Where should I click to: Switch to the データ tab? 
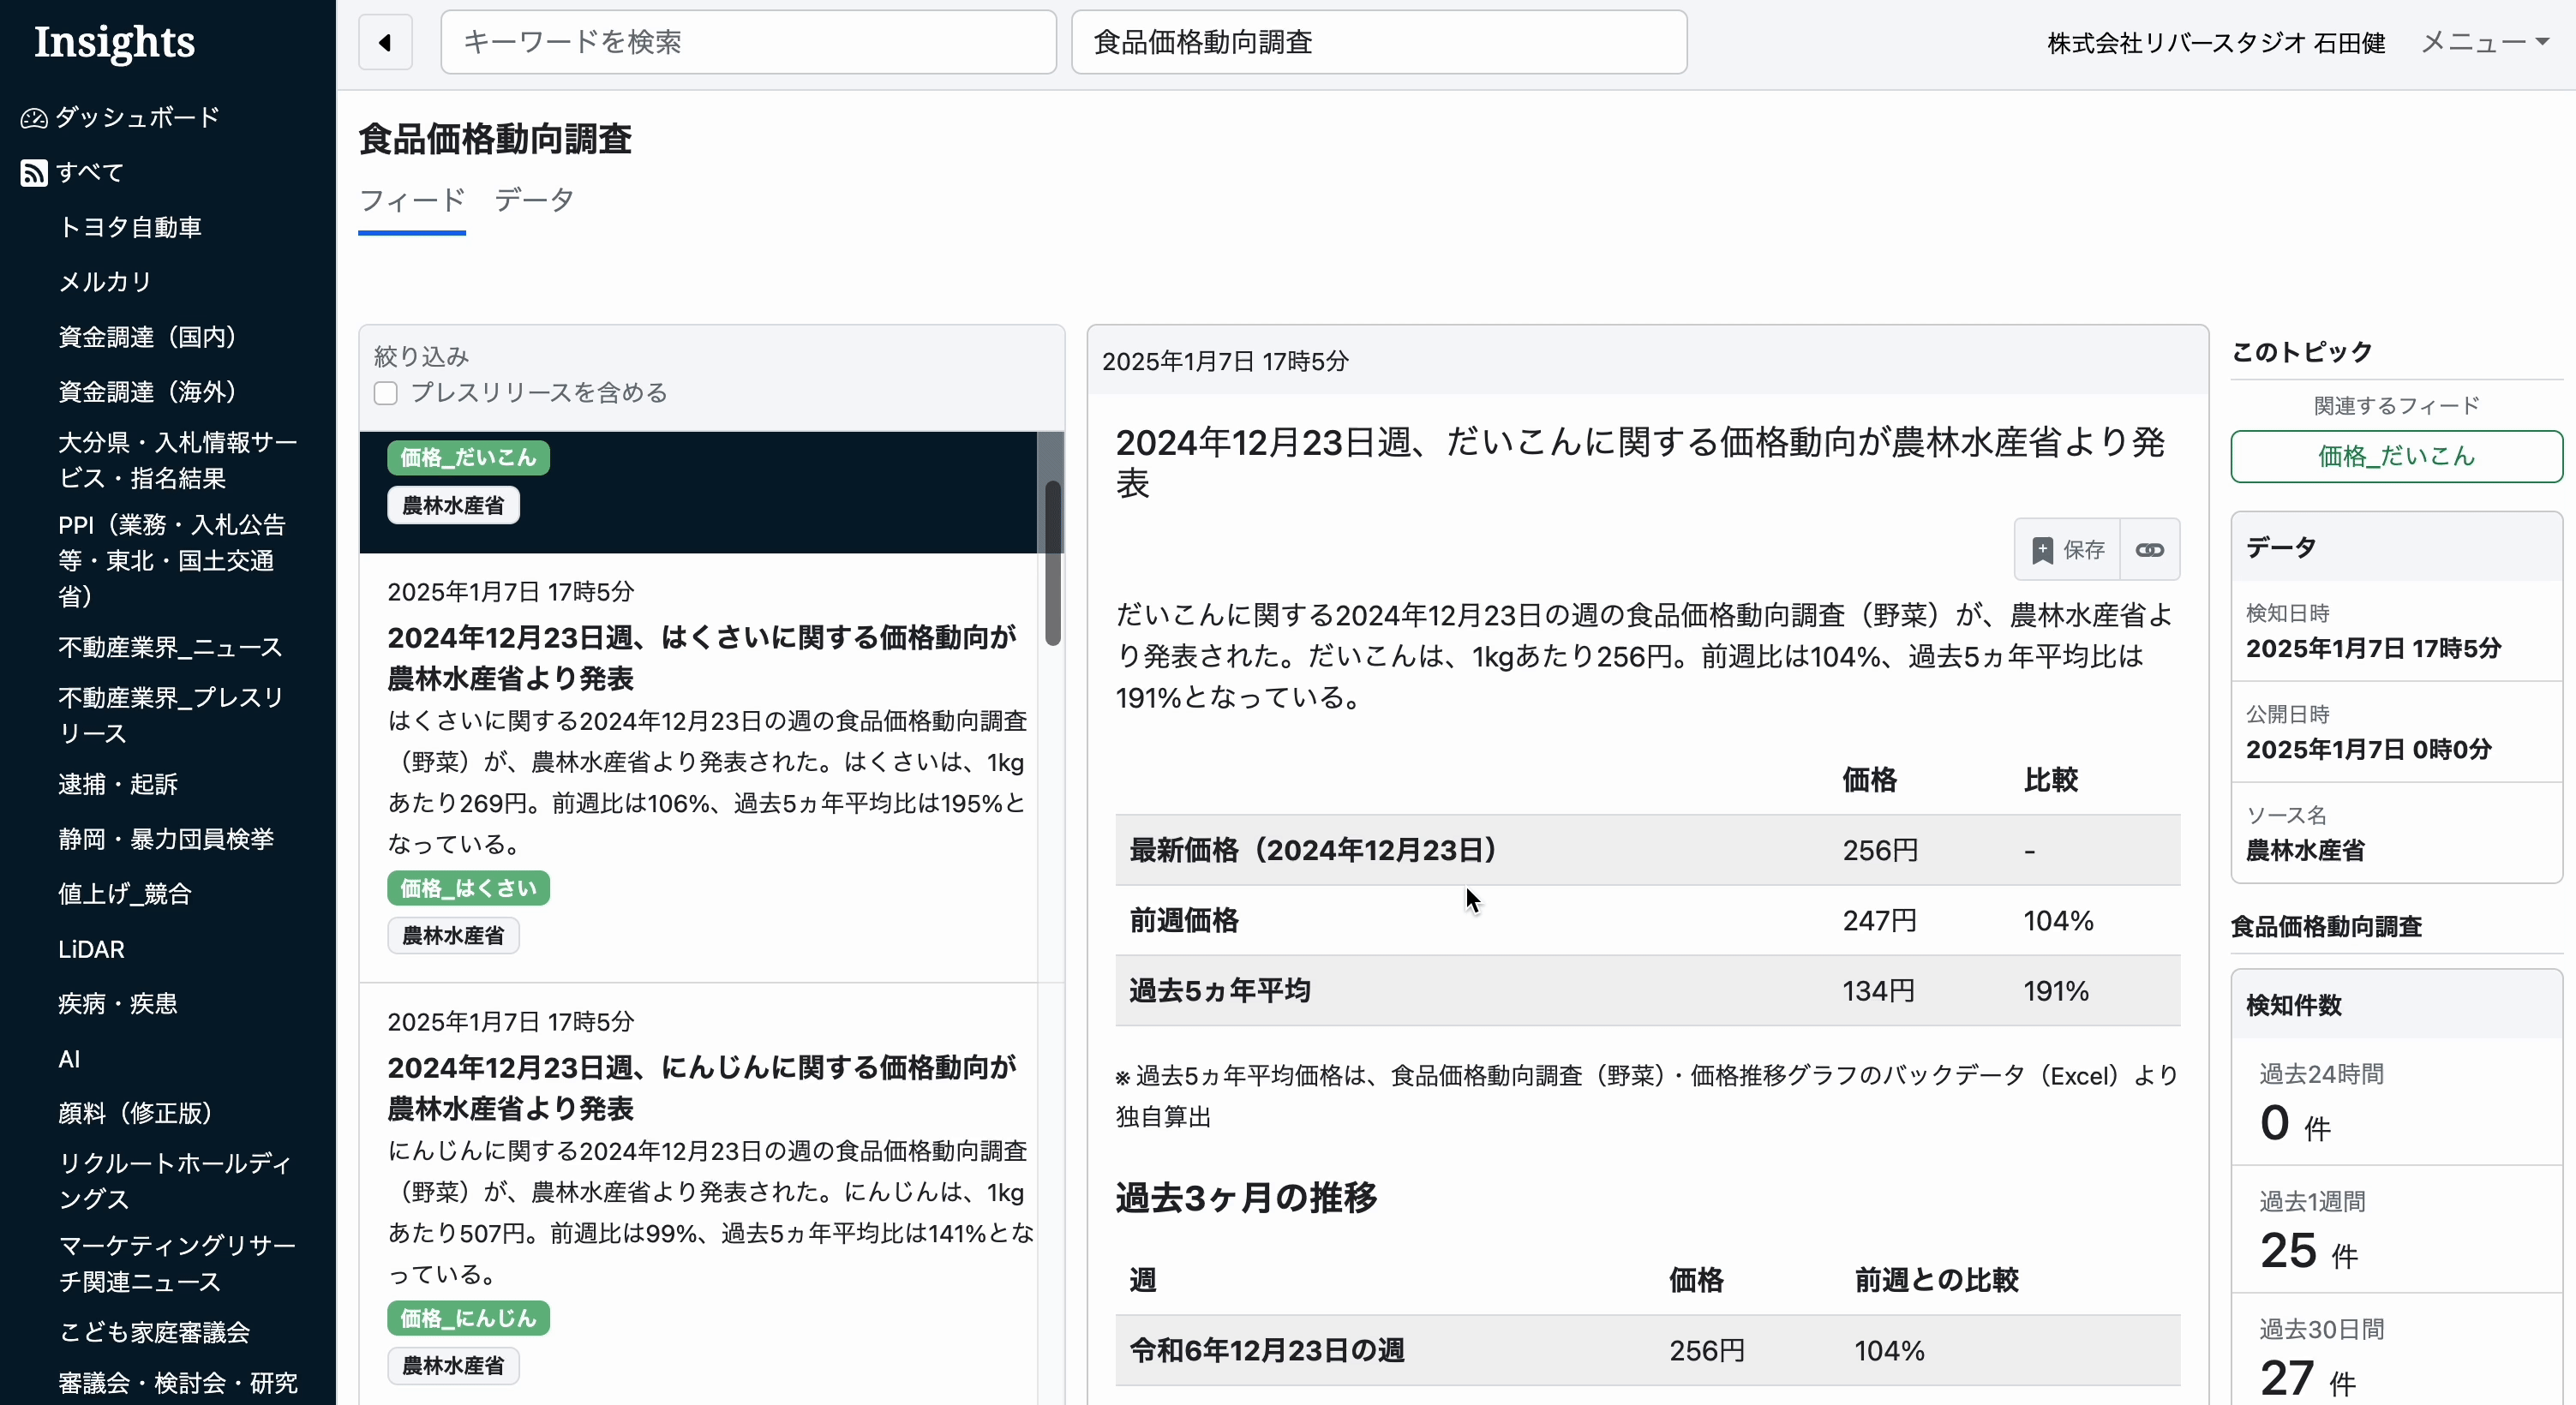pos(534,200)
